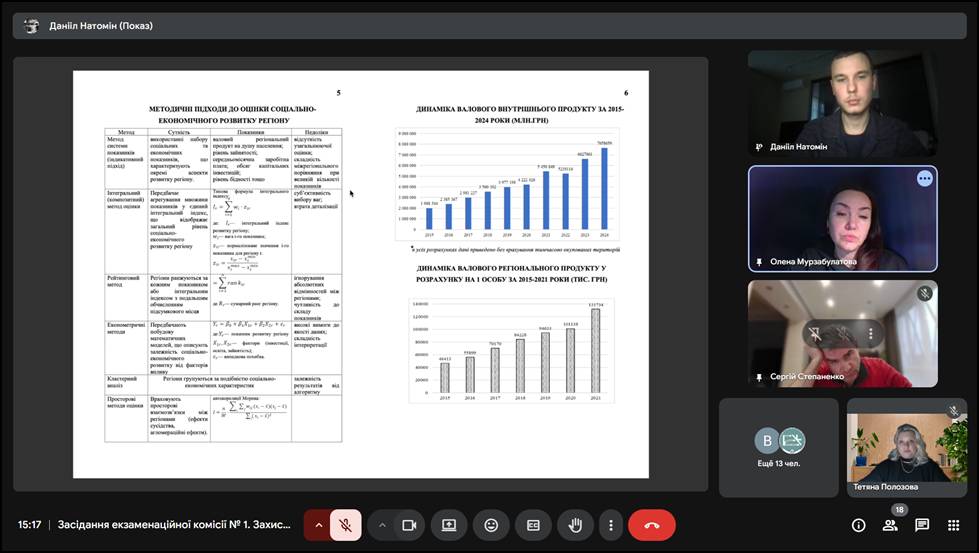Image resolution: width=979 pixels, height=553 pixels.
Task: Open three-dot menu on Сергій Степаненко's tile
Action: click(871, 333)
